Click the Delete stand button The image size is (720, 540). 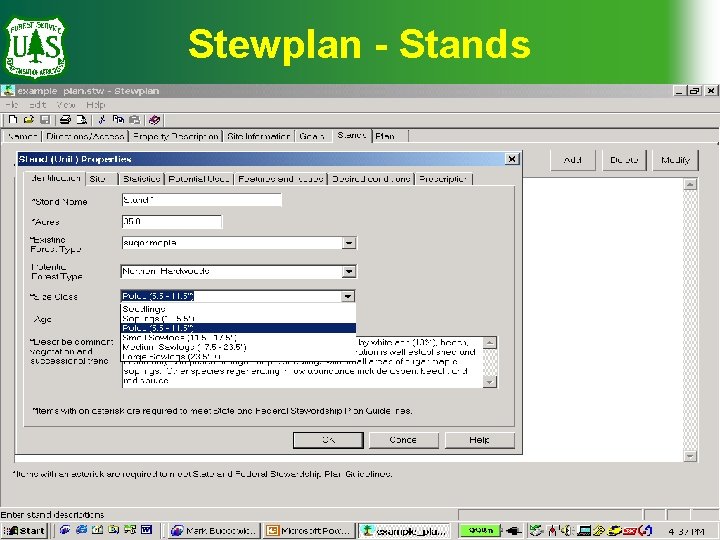[624, 160]
